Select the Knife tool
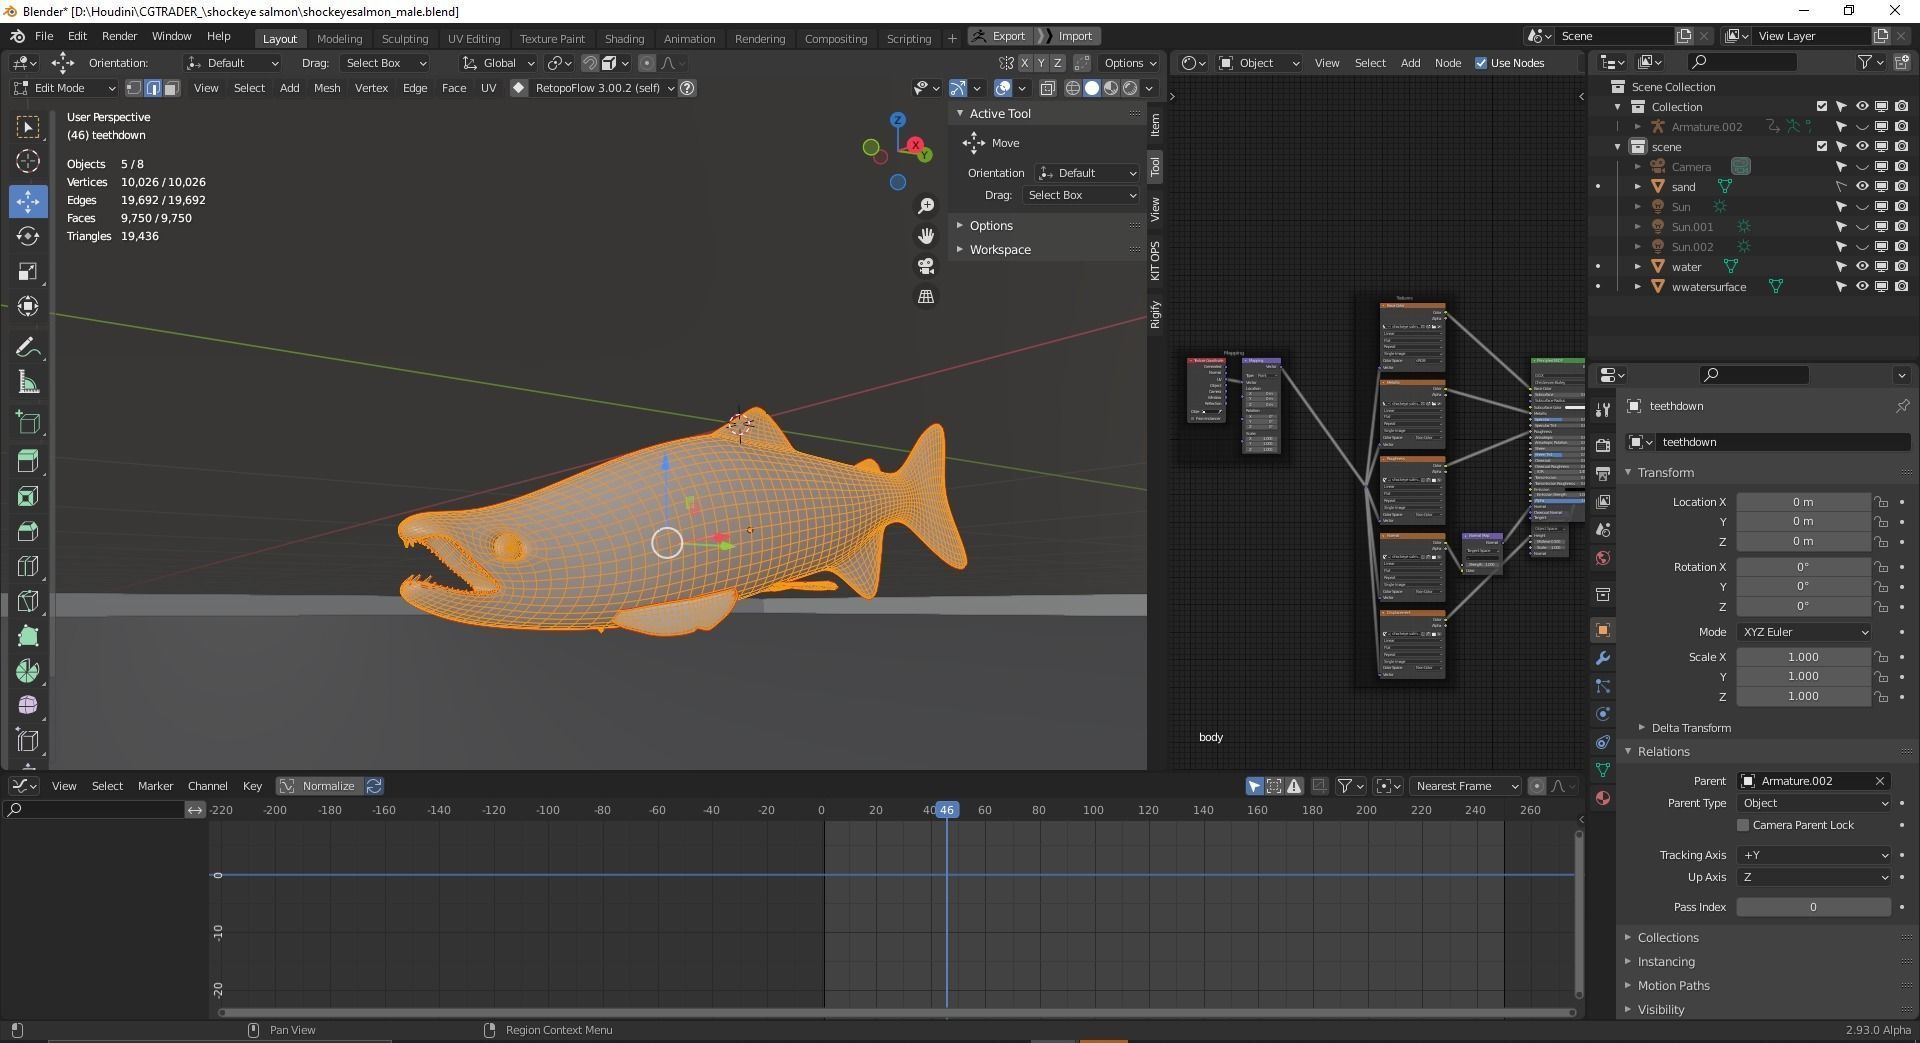Screen dimensions: 1920x1043 pyautogui.click(x=28, y=601)
